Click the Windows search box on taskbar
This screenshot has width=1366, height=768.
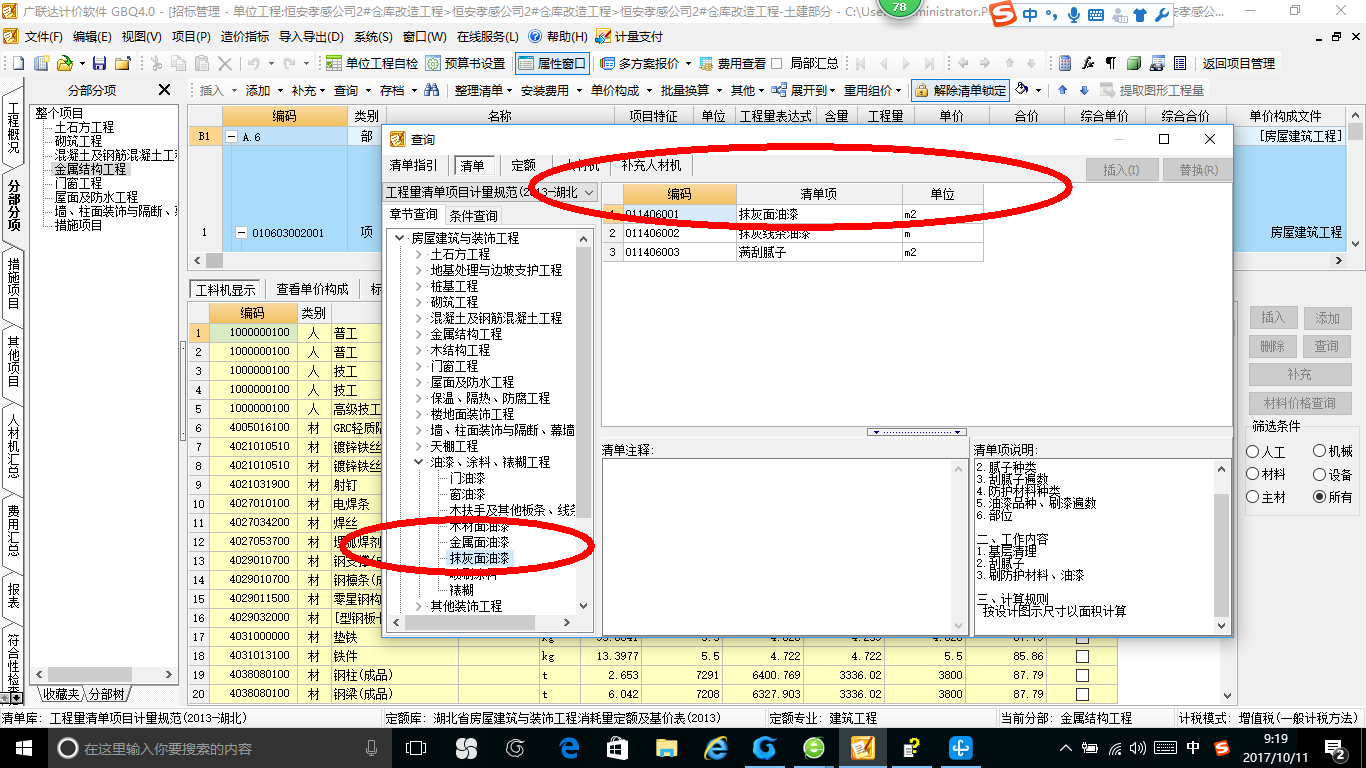(217, 748)
